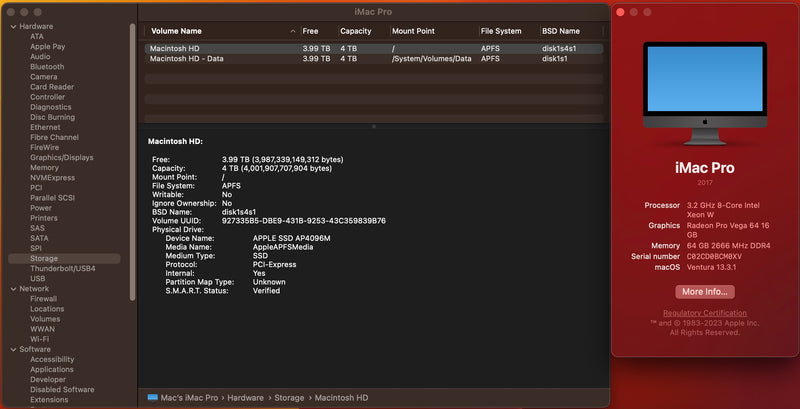The height and width of the screenshot is (409, 800).
Task: Click the iMac Pro computer image
Action: [x=705, y=94]
